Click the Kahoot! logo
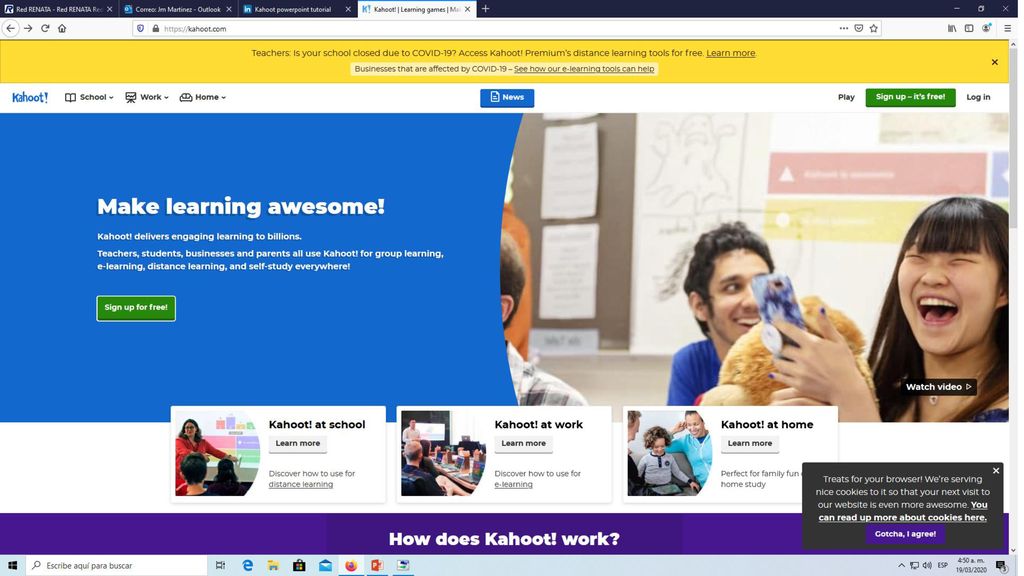 click(x=30, y=97)
